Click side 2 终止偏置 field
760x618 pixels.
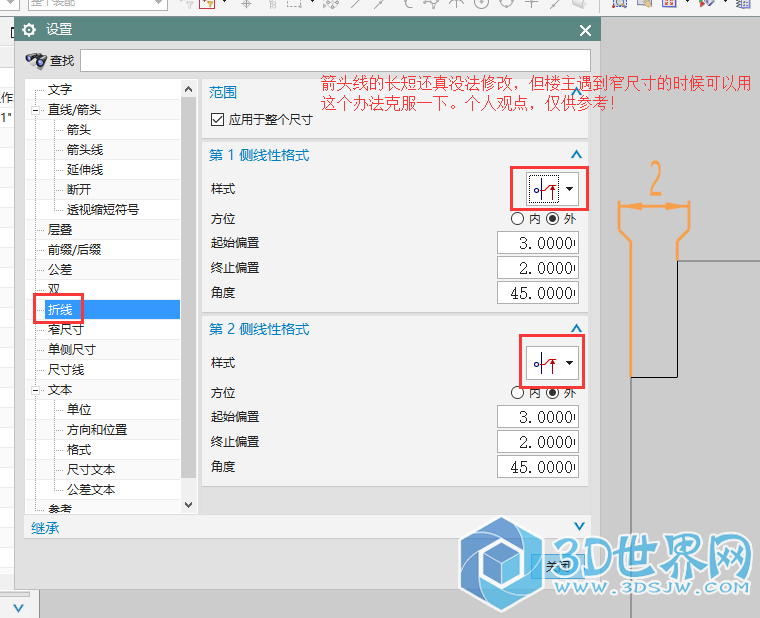coord(538,442)
